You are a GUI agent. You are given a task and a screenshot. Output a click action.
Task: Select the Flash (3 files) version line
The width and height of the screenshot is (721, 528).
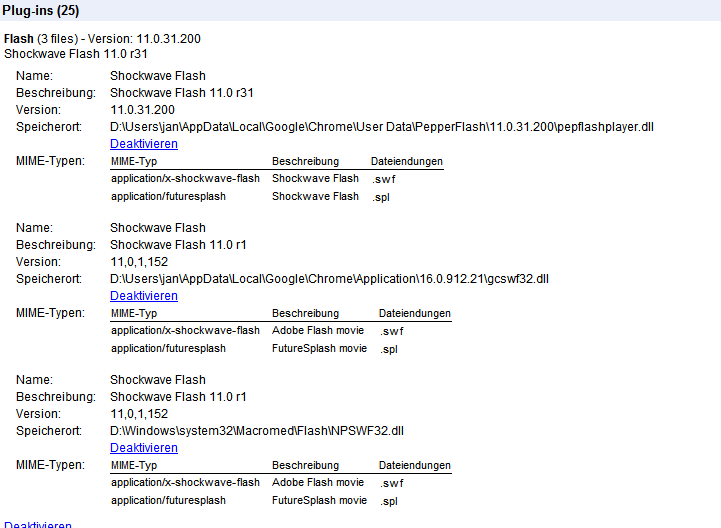coord(102,39)
